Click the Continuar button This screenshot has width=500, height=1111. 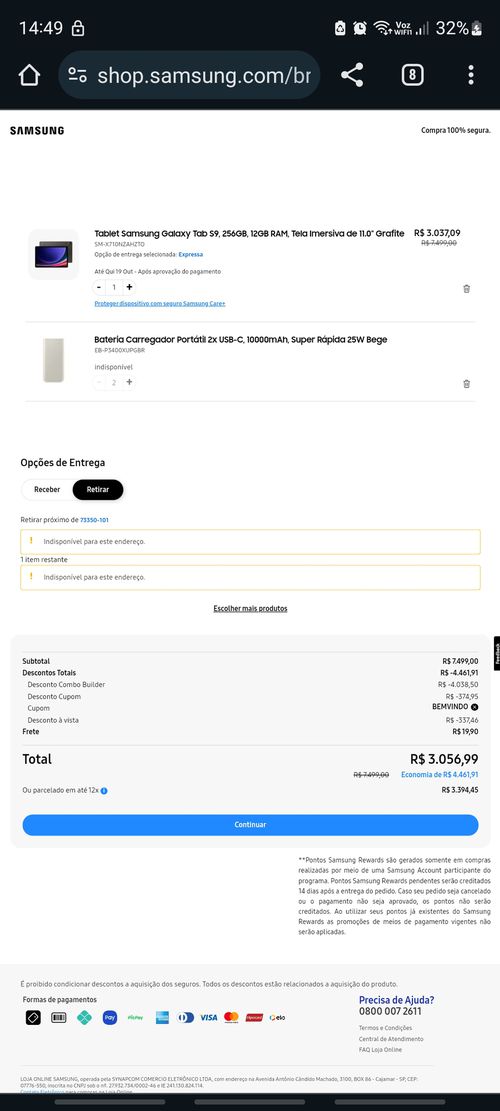(x=250, y=825)
